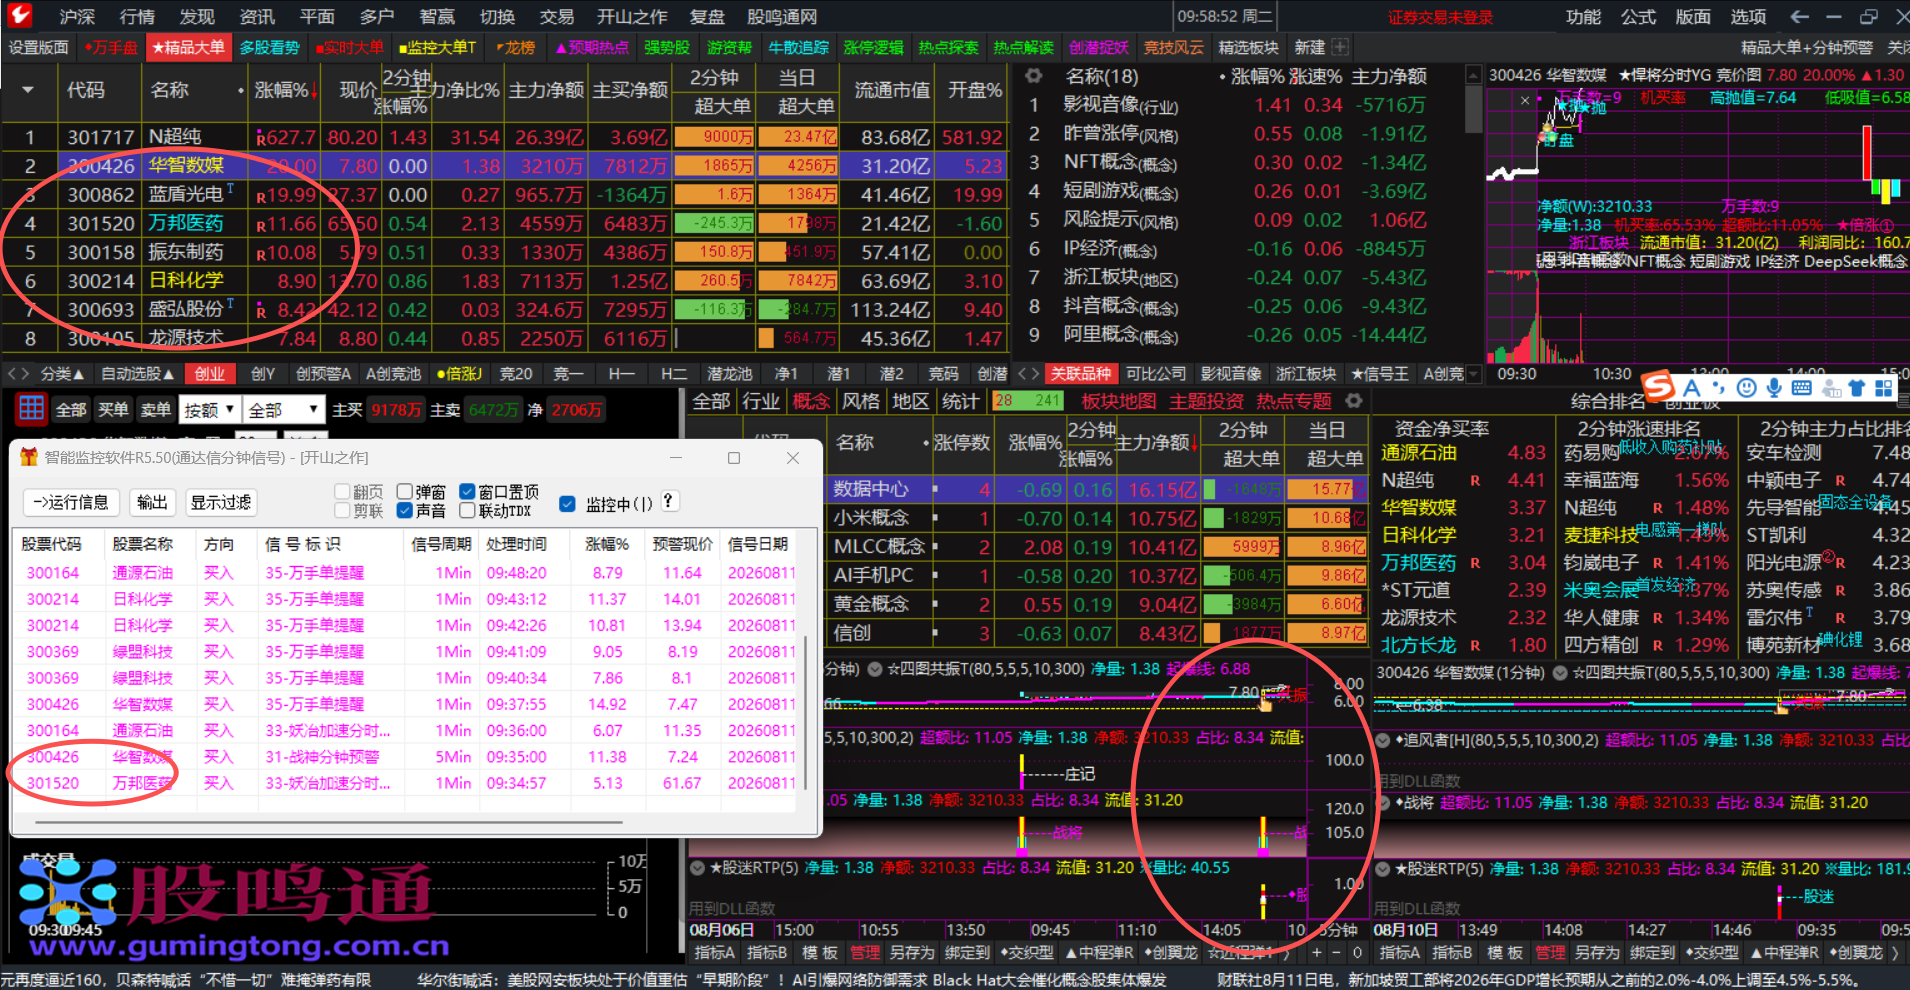Toggle the 翻页 checkbox

343,491
